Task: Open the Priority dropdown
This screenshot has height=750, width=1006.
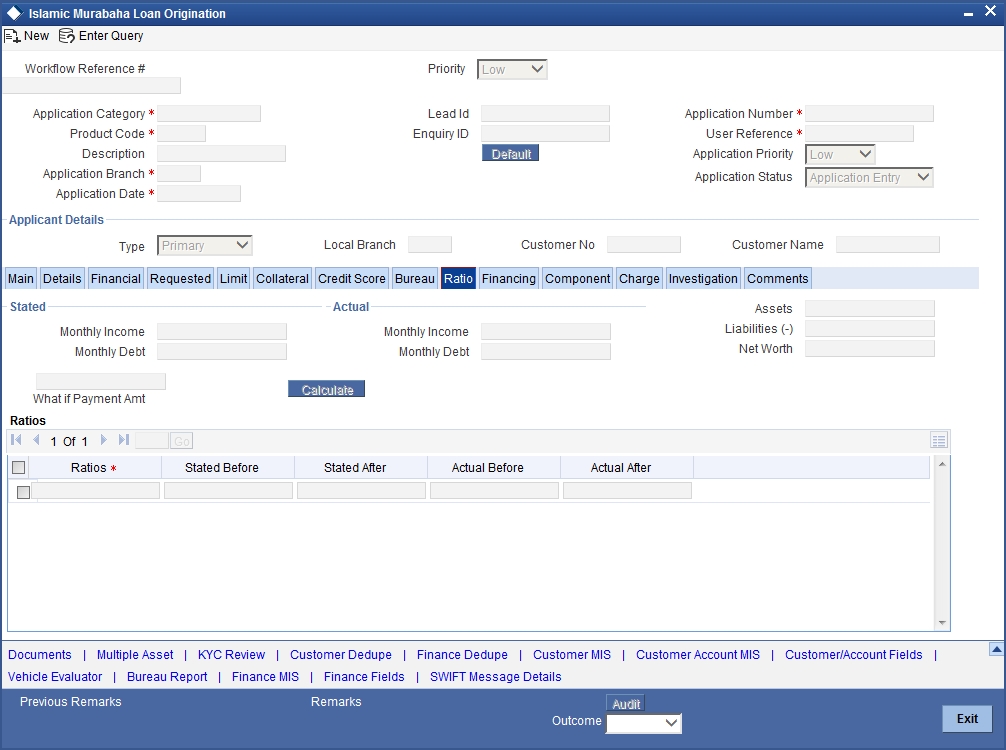Action: [x=512, y=69]
